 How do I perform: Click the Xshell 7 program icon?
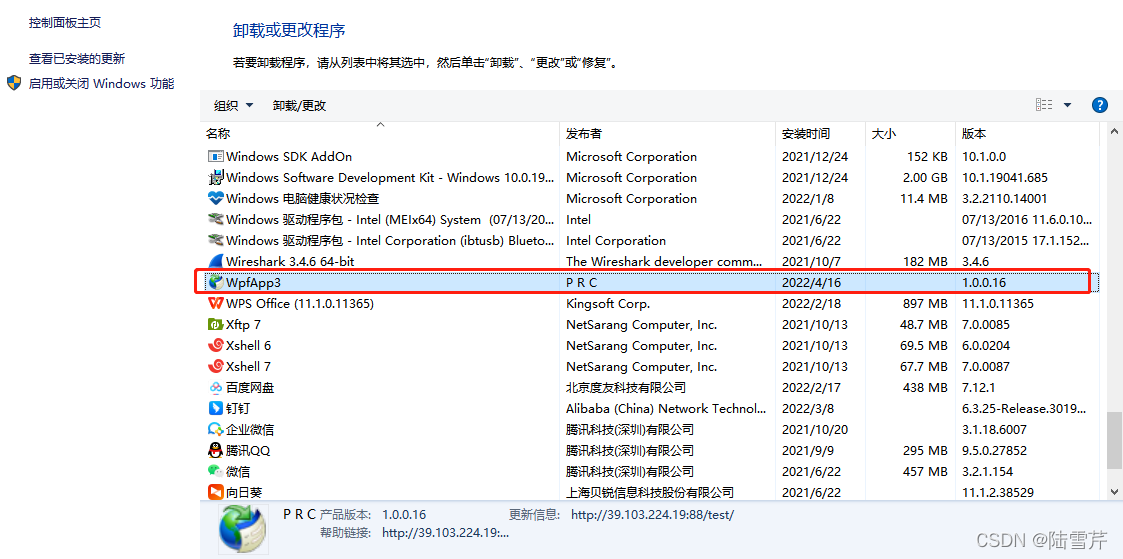(216, 366)
